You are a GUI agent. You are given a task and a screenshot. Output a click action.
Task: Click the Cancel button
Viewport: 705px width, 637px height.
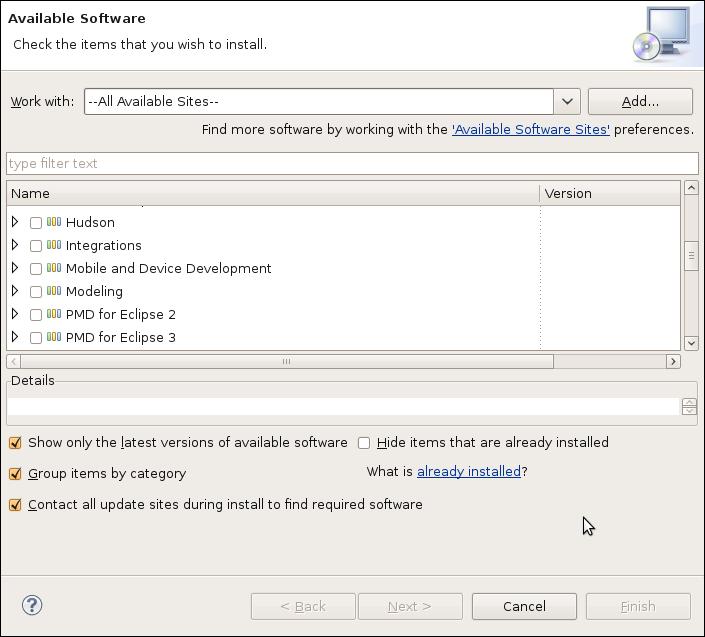click(524, 606)
